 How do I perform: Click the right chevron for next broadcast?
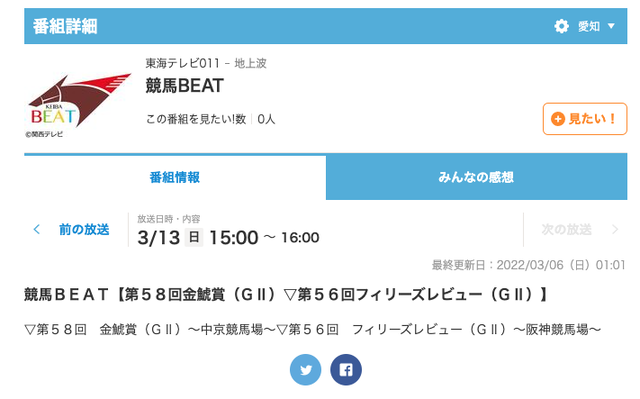(x=615, y=229)
